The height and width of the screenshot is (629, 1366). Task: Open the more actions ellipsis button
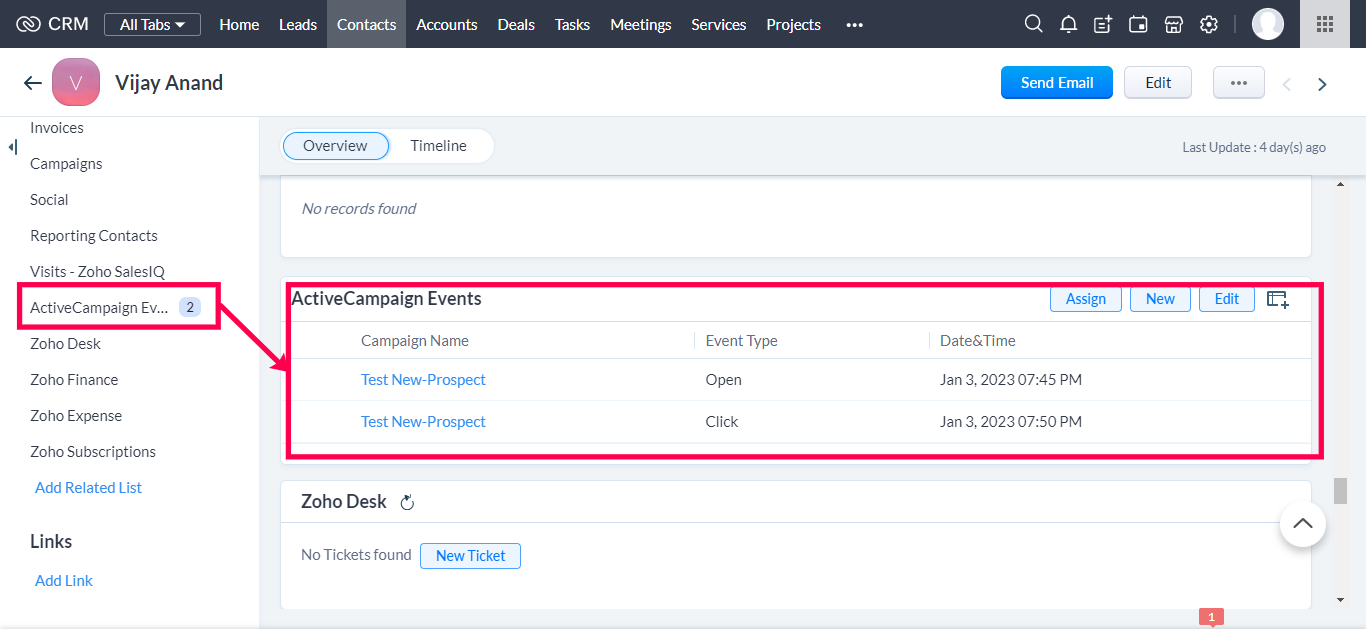click(x=1239, y=83)
